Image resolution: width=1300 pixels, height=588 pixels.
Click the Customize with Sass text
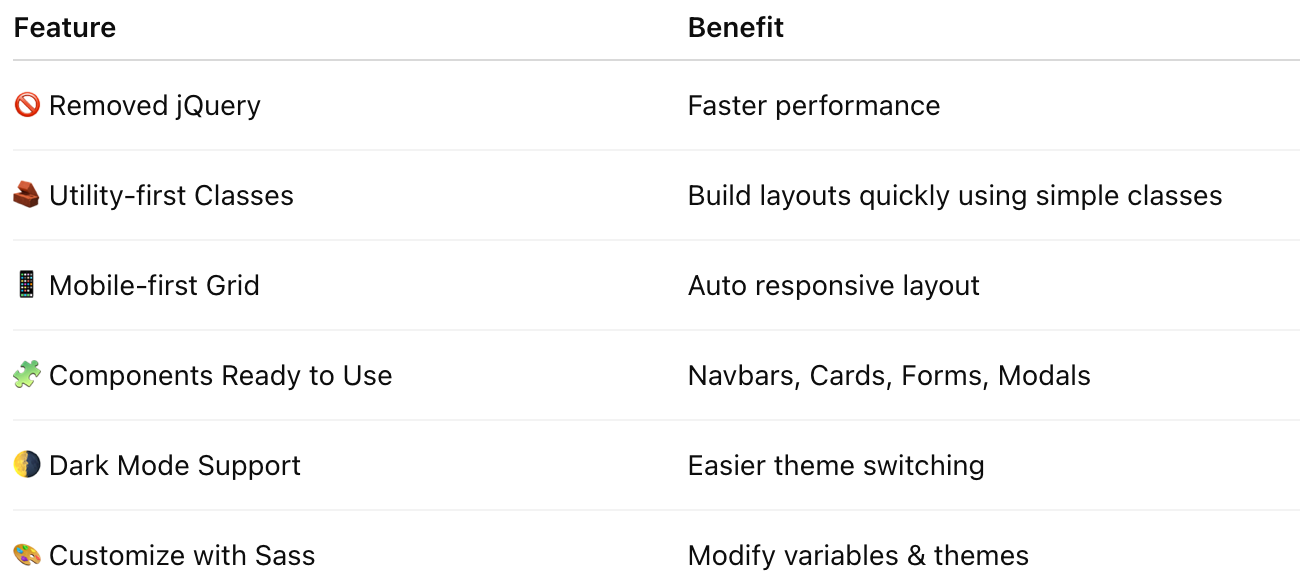(182, 555)
